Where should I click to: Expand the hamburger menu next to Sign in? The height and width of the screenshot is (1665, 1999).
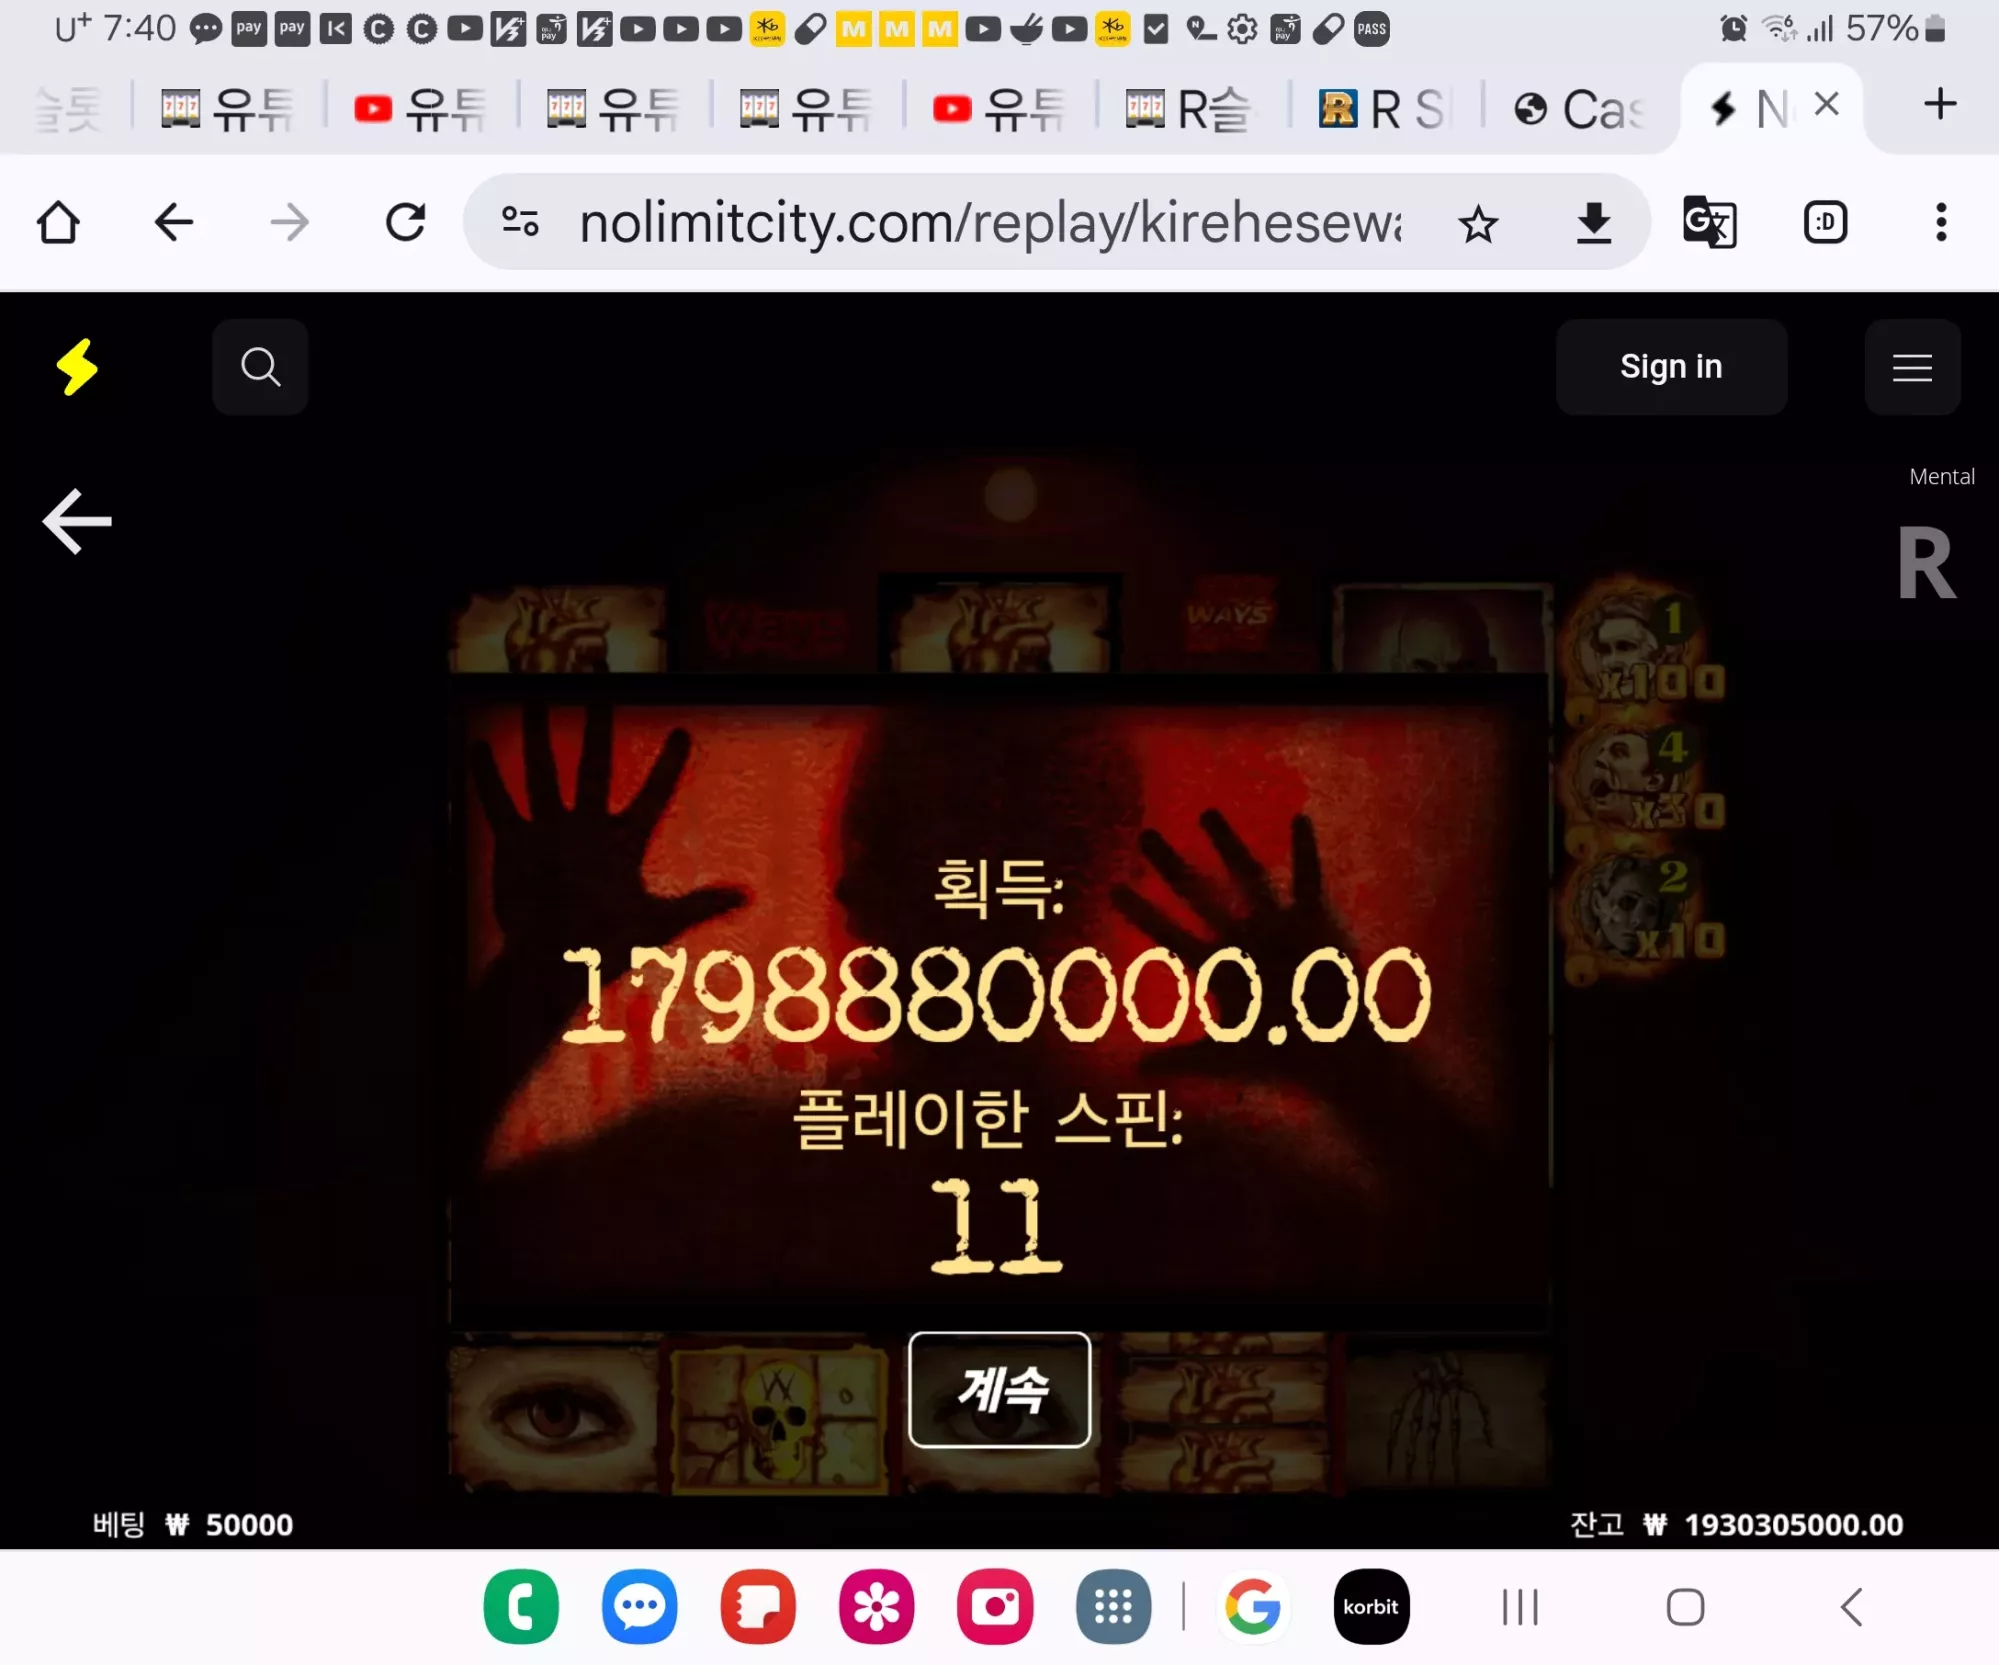coord(1912,367)
